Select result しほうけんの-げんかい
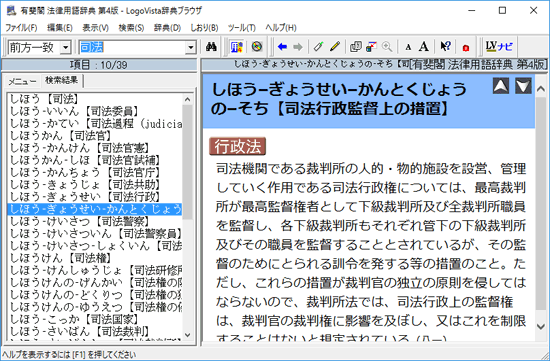This screenshot has width=550, height=361. point(95,282)
